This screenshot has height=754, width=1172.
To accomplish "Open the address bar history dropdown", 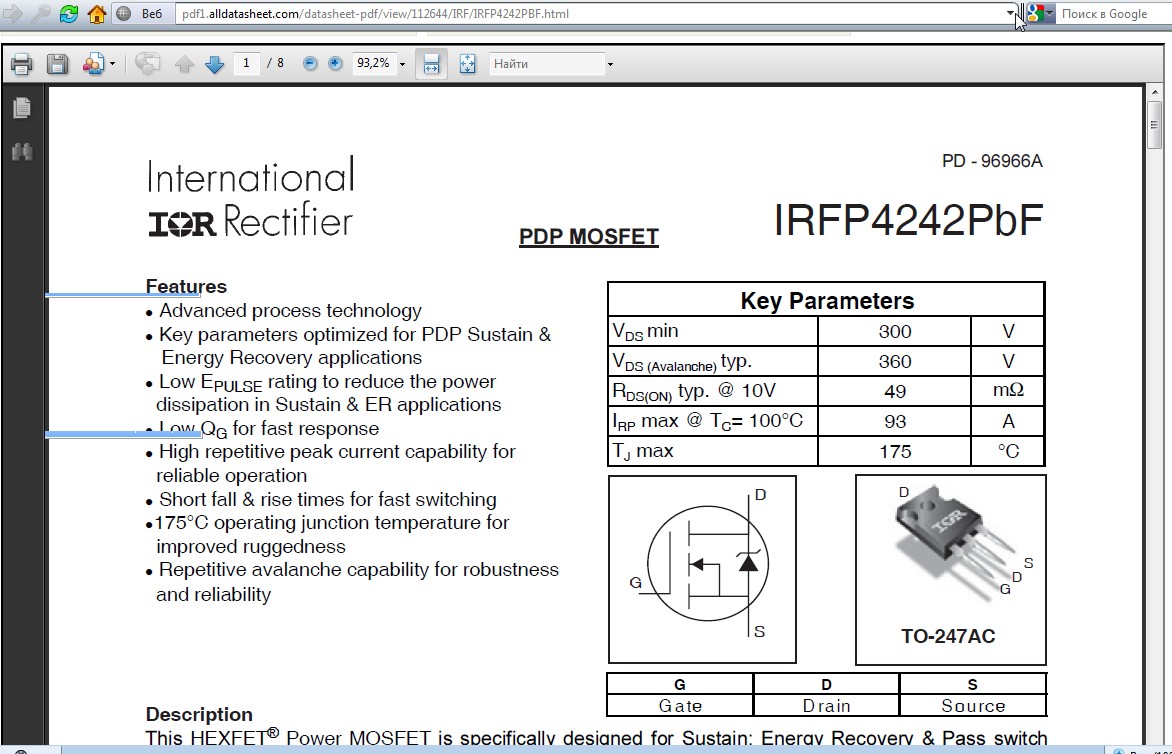I will pyautogui.click(x=1010, y=14).
